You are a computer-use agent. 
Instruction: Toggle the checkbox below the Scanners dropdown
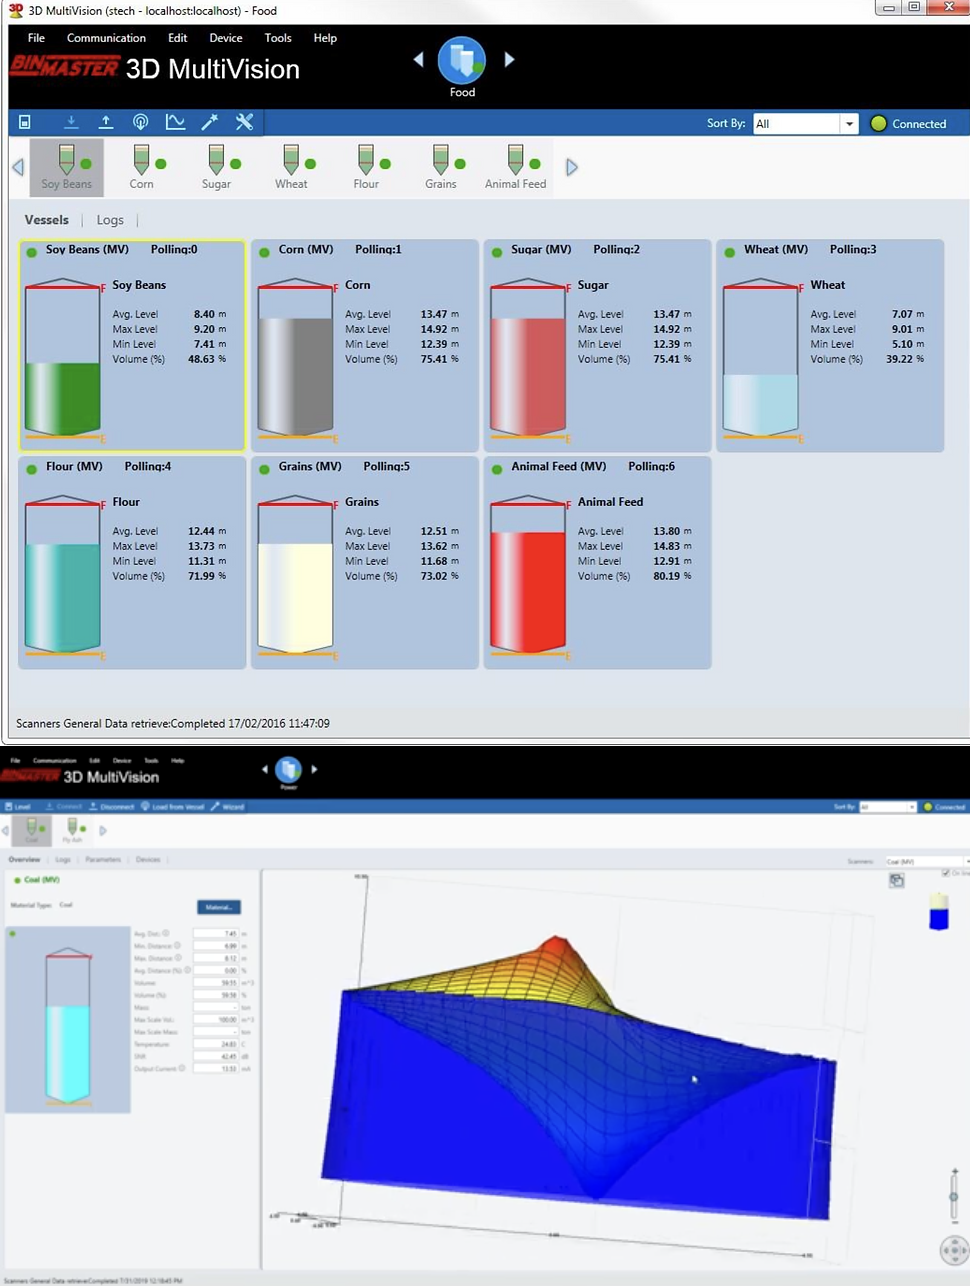(946, 873)
